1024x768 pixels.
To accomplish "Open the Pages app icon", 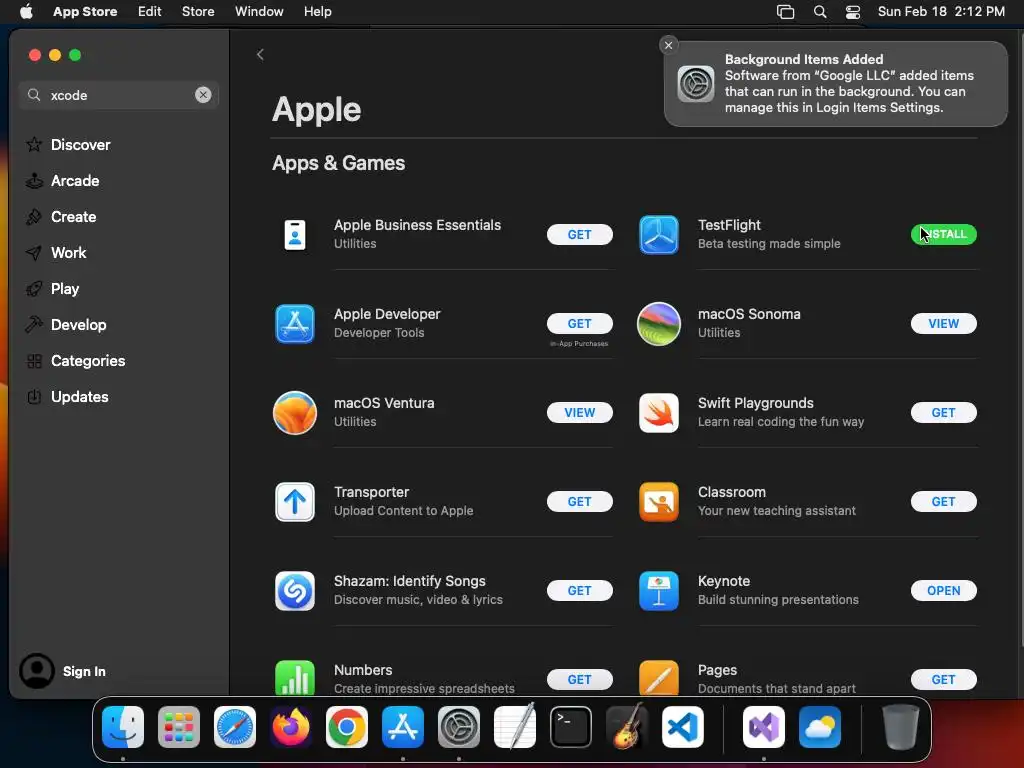I will (x=658, y=677).
